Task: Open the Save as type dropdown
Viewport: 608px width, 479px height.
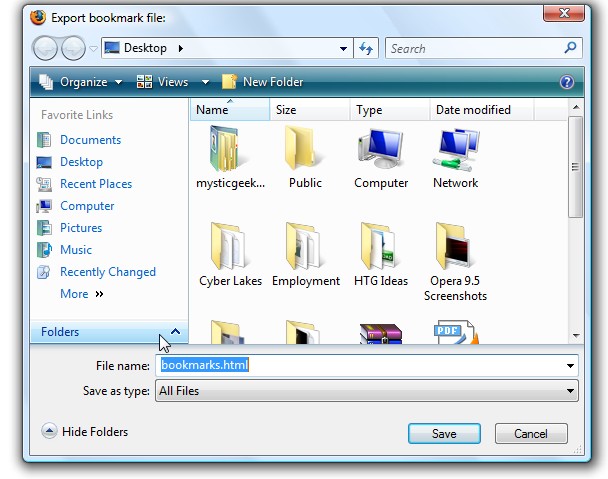Action: tap(367, 391)
